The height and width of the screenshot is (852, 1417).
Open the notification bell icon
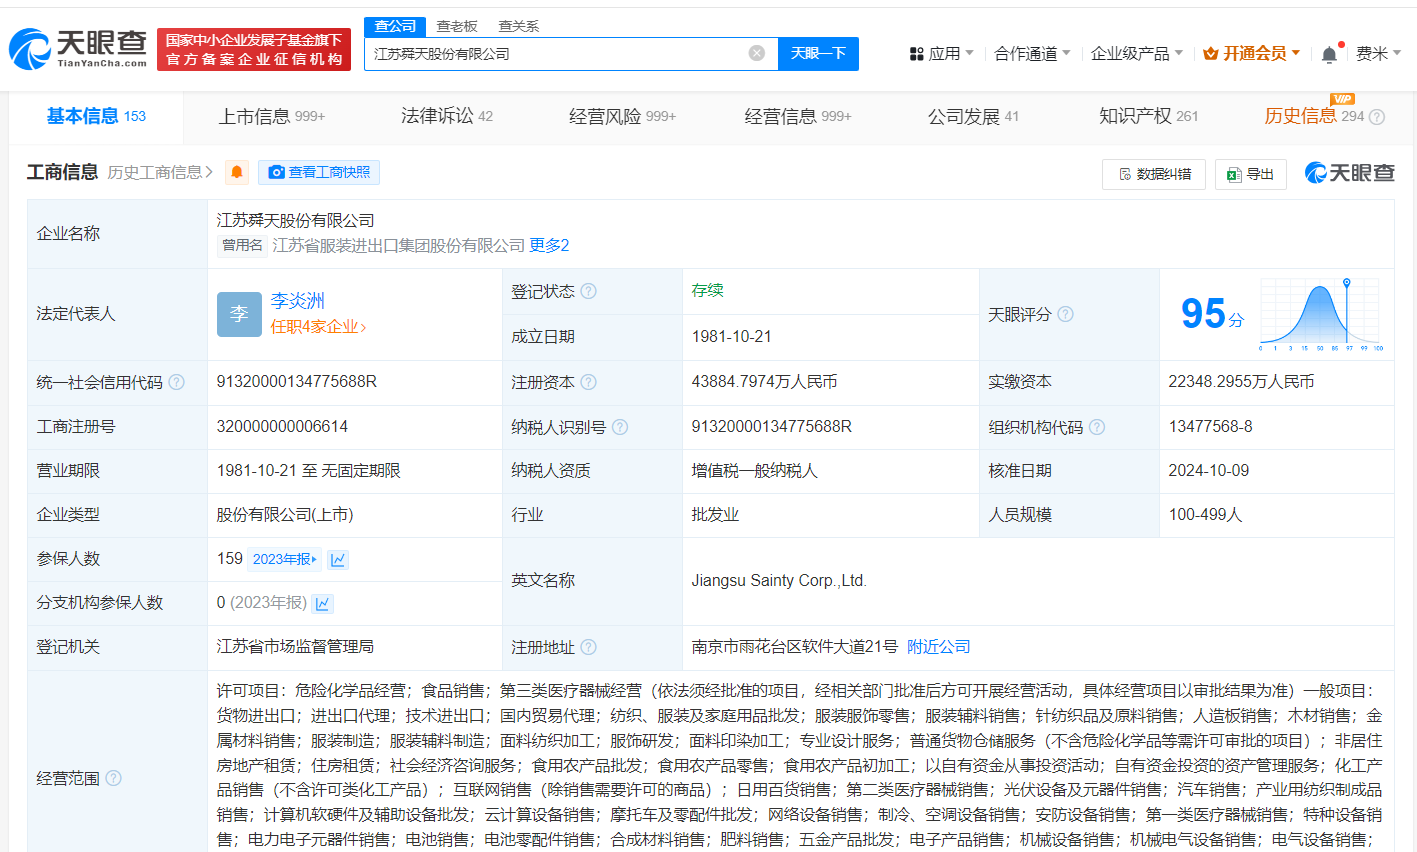point(1329,54)
